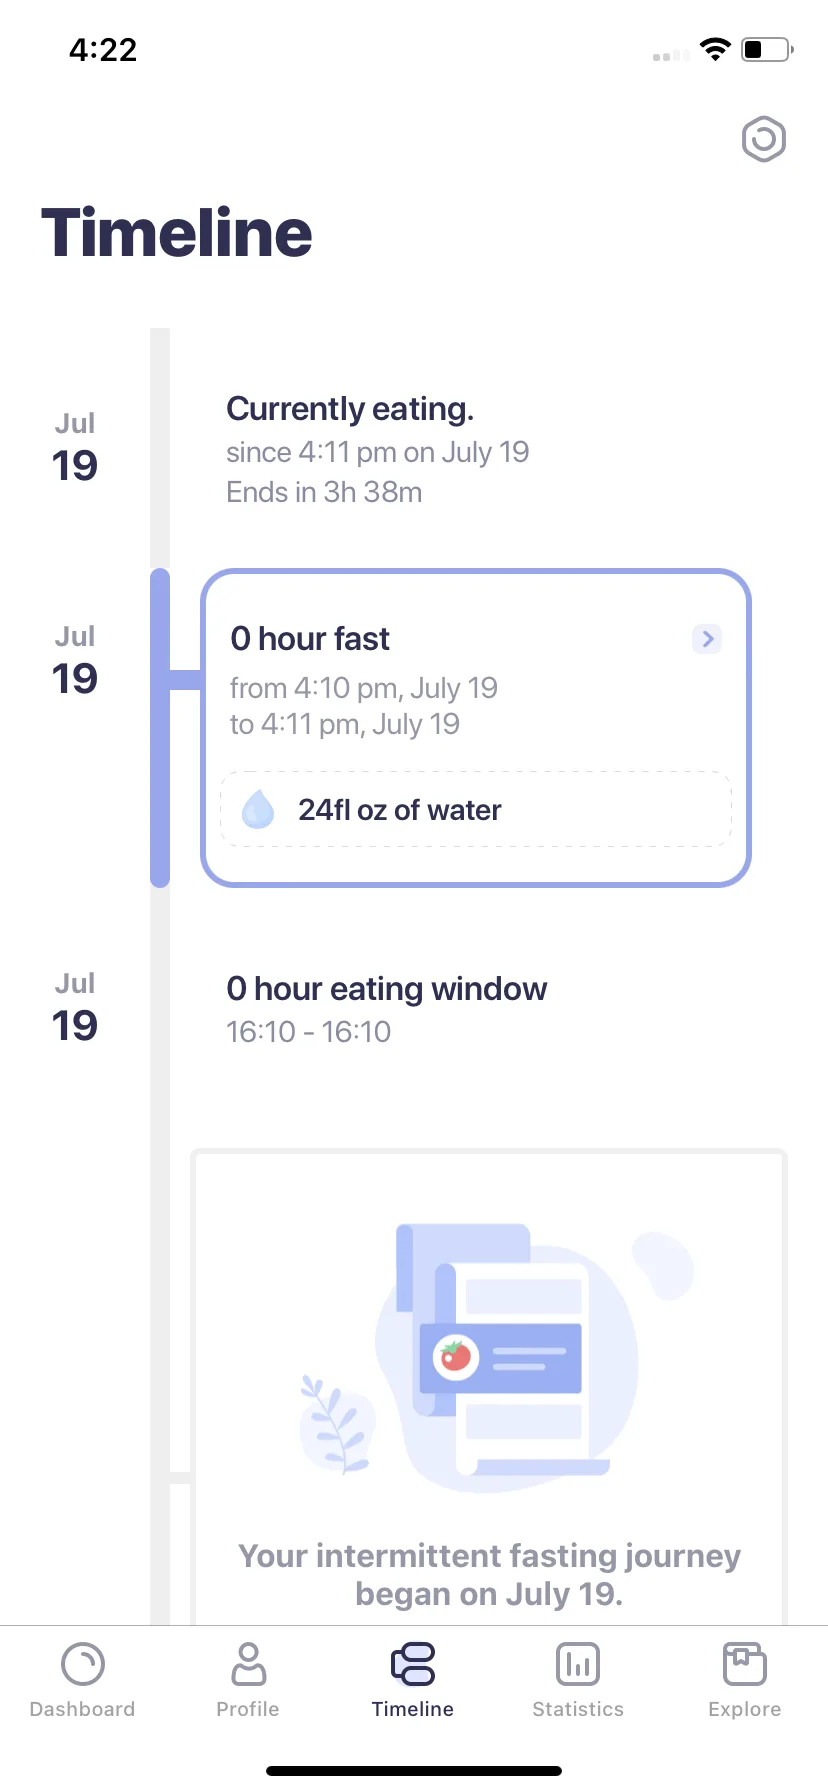Image resolution: width=828 pixels, height=1792 pixels.
Task: Click the 0 hour fast title
Action: pyautogui.click(x=310, y=638)
